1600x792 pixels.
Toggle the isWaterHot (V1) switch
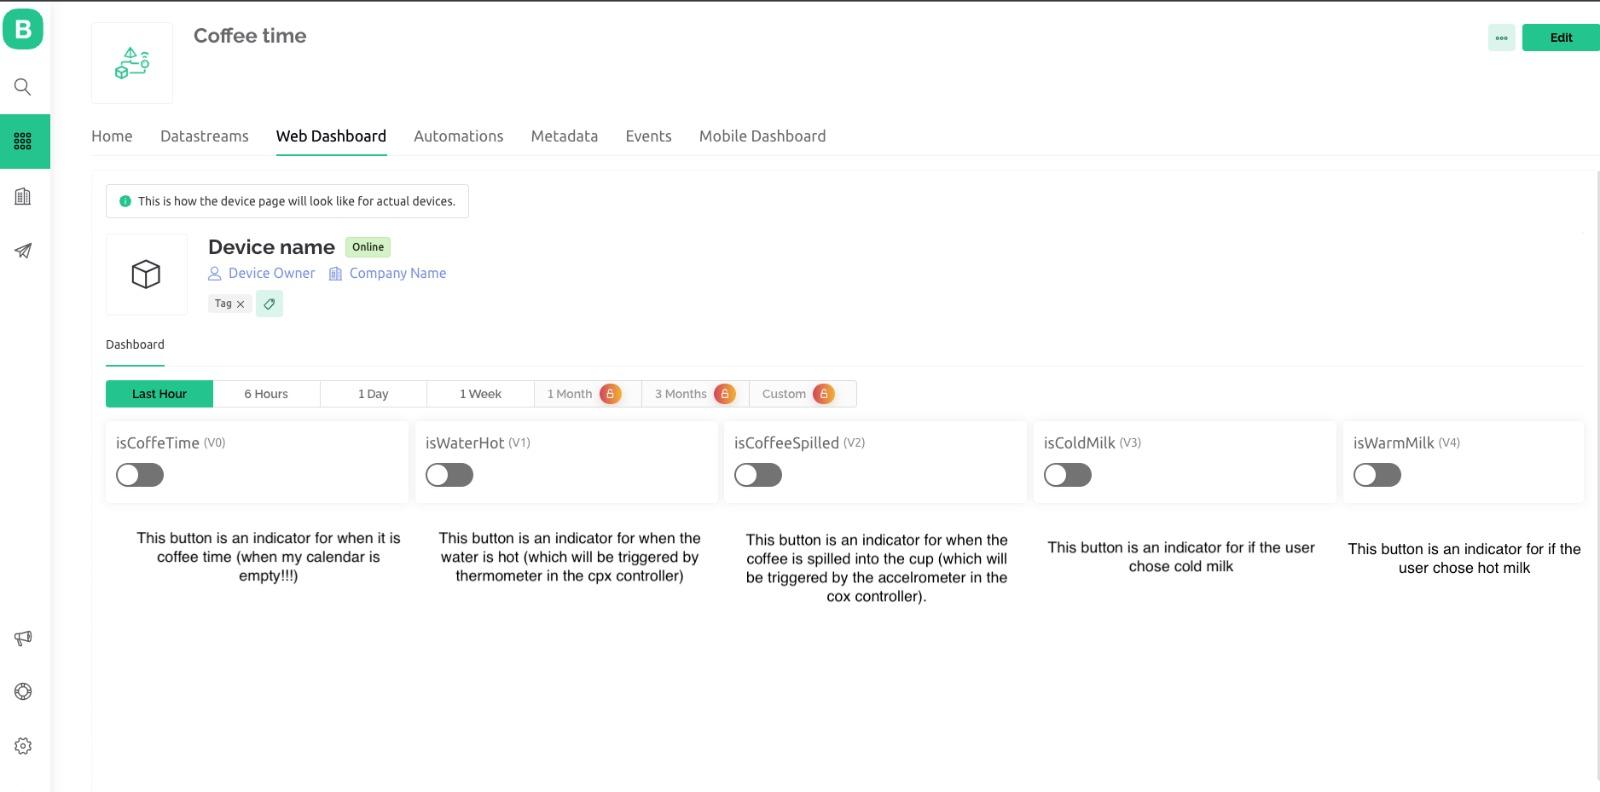(x=449, y=475)
